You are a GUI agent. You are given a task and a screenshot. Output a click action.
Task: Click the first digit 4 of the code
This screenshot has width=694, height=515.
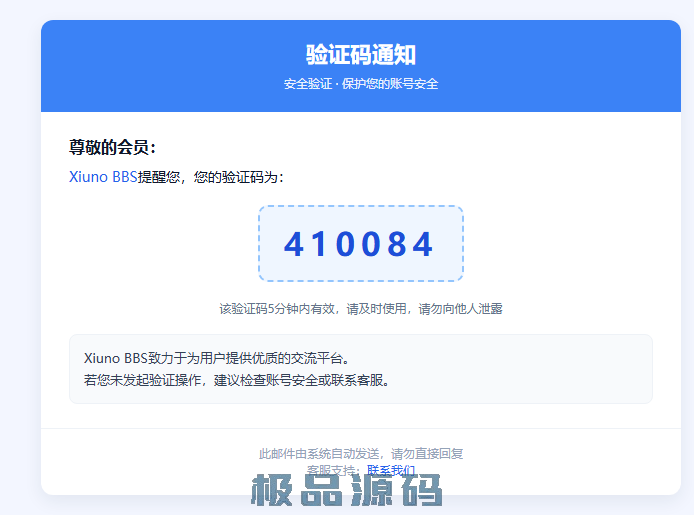295,244
